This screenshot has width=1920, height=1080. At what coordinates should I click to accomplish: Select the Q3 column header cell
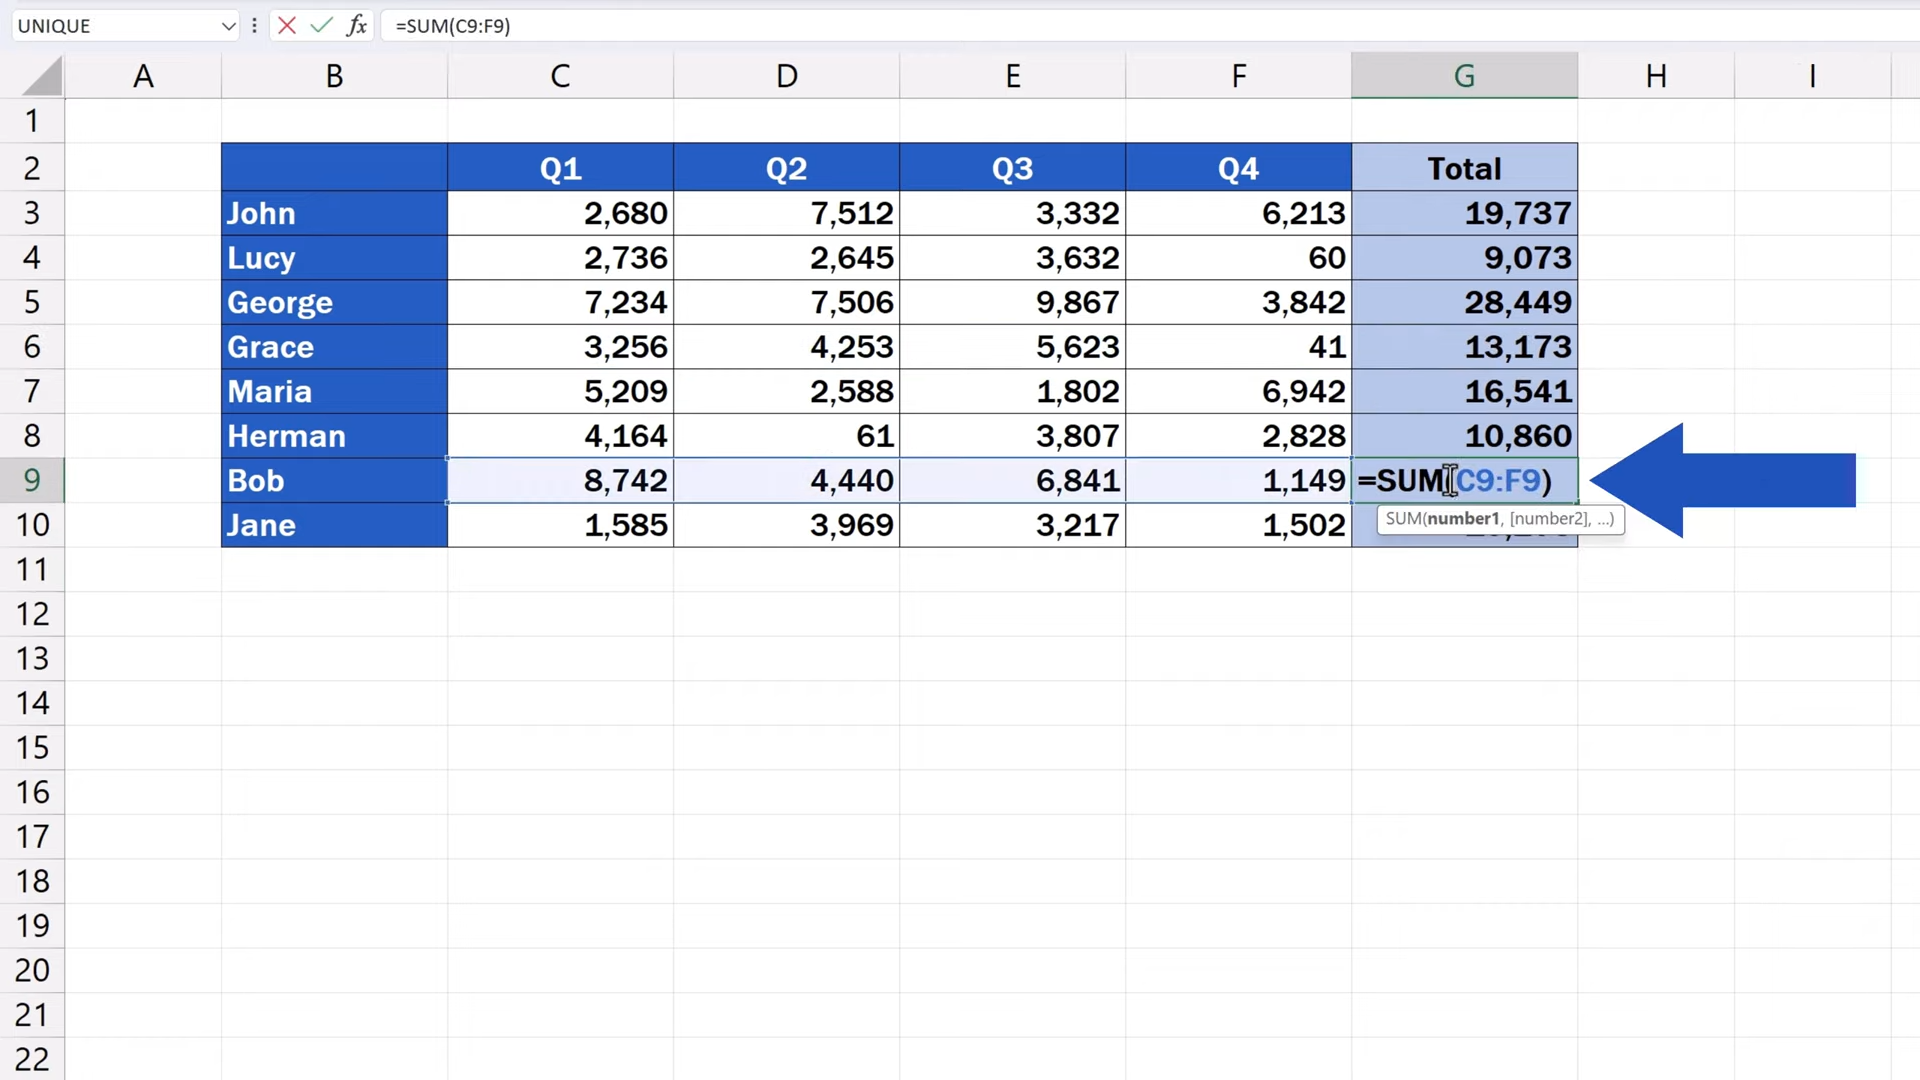pyautogui.click(x=1012, y=167)
